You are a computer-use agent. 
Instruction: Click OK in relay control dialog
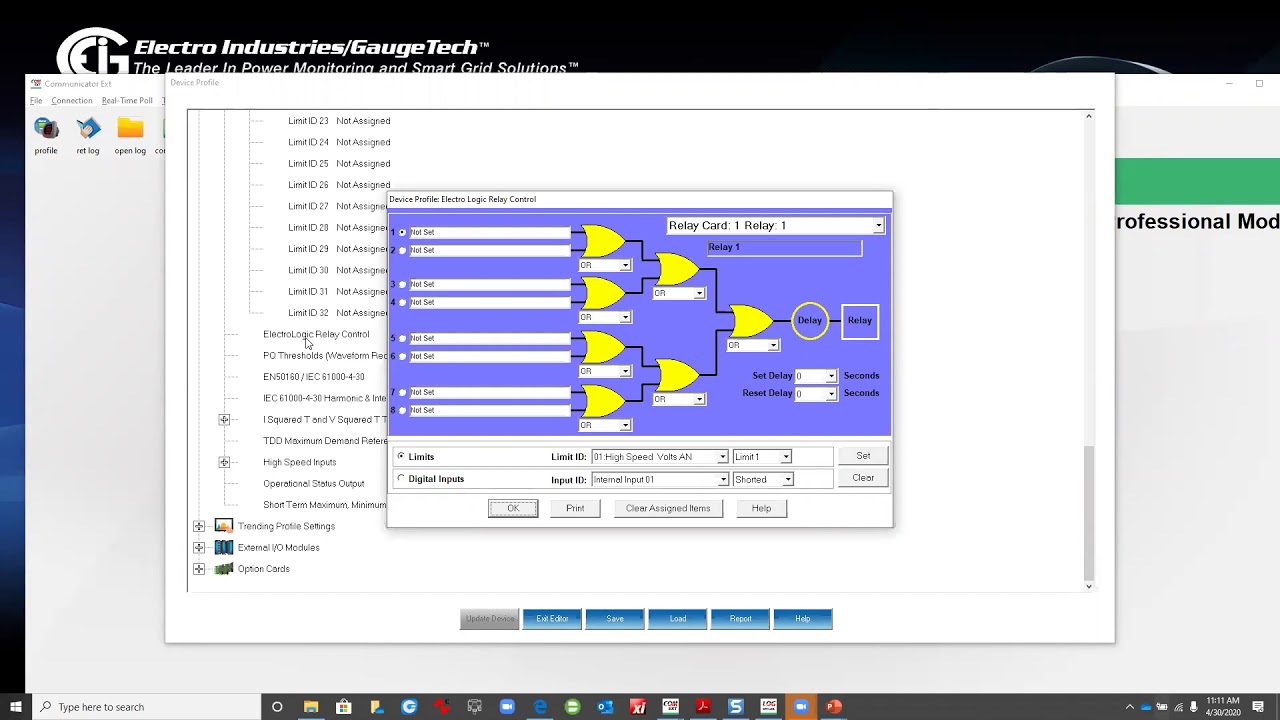click(x=513, y=508)
